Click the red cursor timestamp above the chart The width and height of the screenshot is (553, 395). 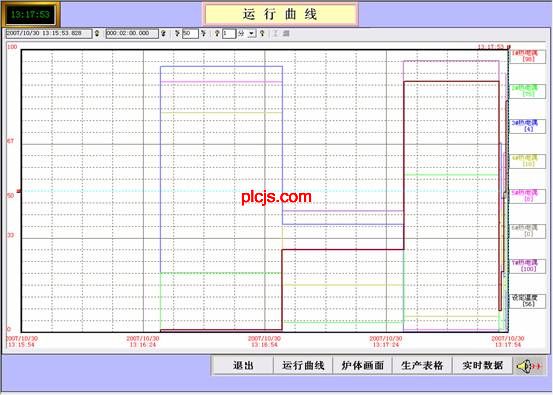(491, 47)
